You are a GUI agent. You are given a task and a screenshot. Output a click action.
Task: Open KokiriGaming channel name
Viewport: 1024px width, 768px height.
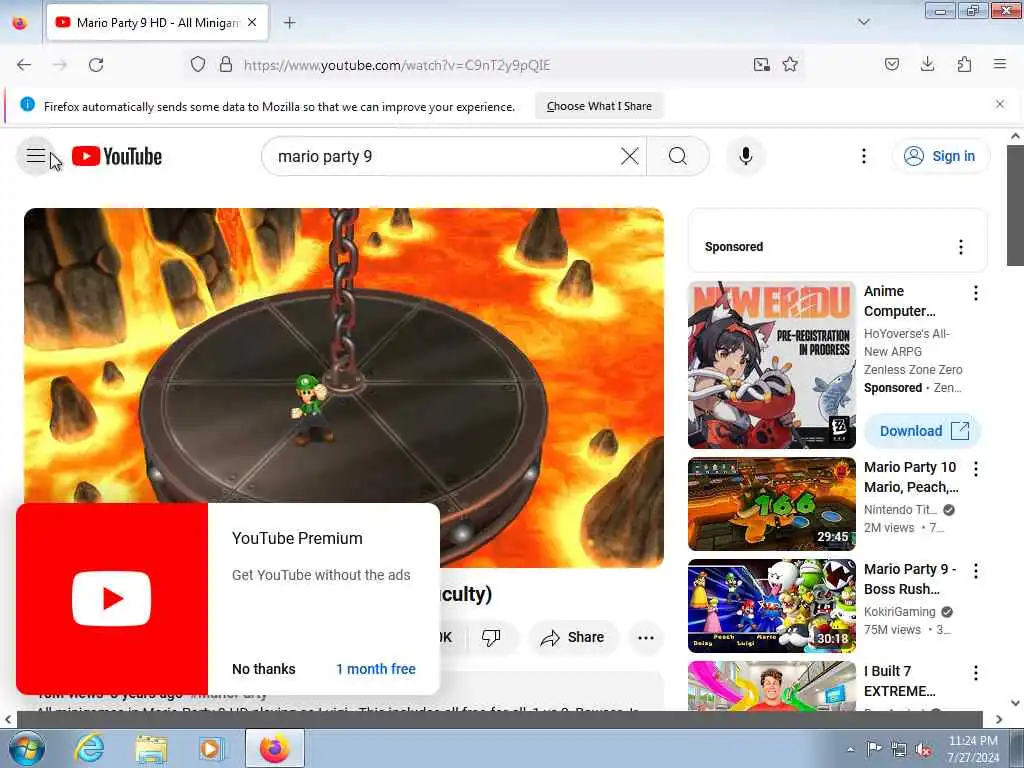click(900, 612)
